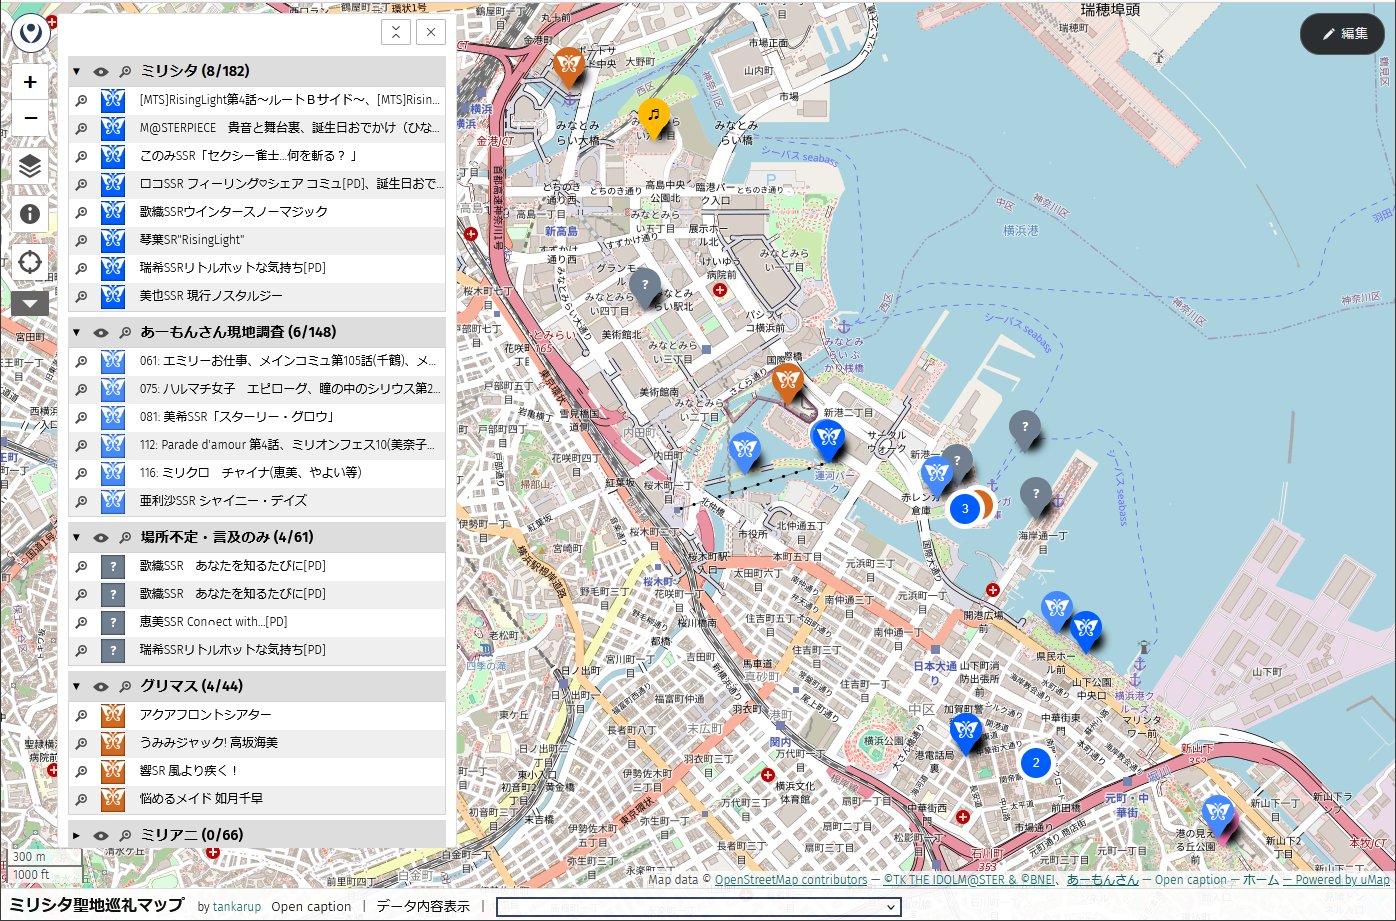The image size is (1396, 921).
Task: Open the layers control icon
Action: 30,166
